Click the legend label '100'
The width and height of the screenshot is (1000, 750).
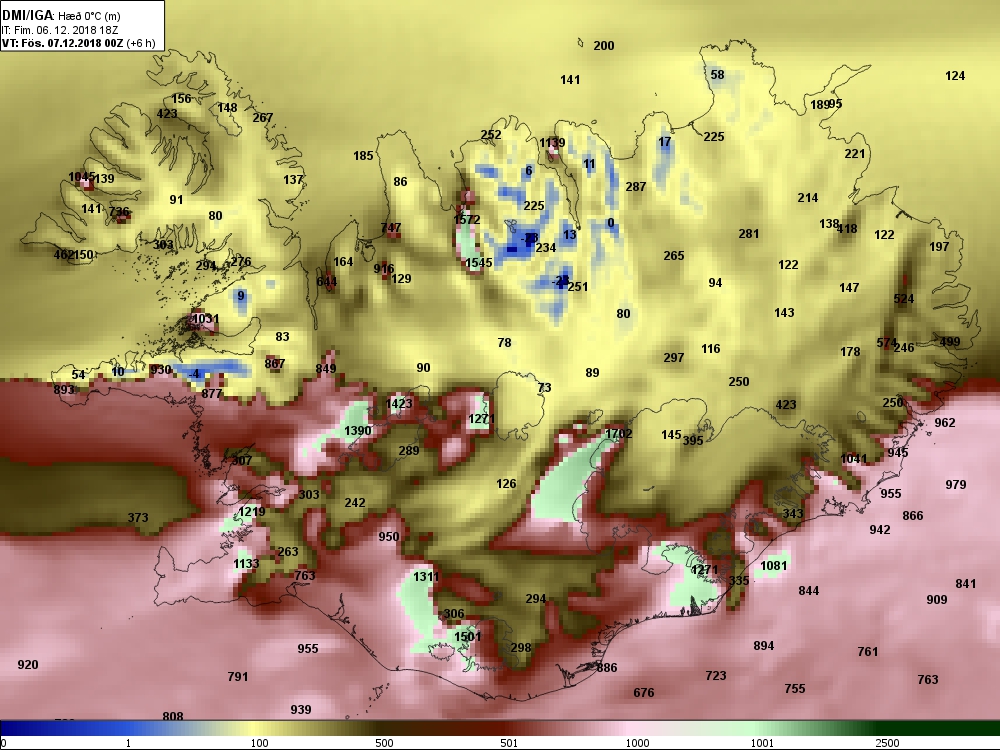[x=259, y=743]
